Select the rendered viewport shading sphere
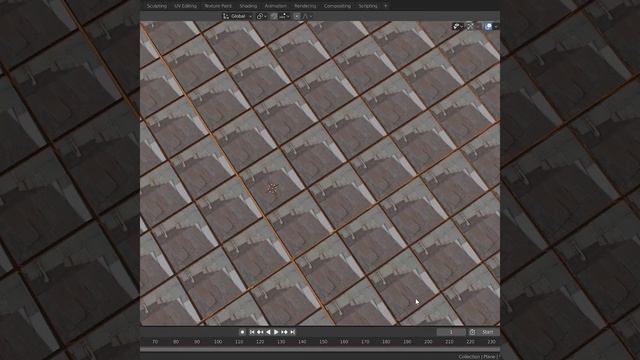Viewport: 640px width, 360px height. click(488, 26)
